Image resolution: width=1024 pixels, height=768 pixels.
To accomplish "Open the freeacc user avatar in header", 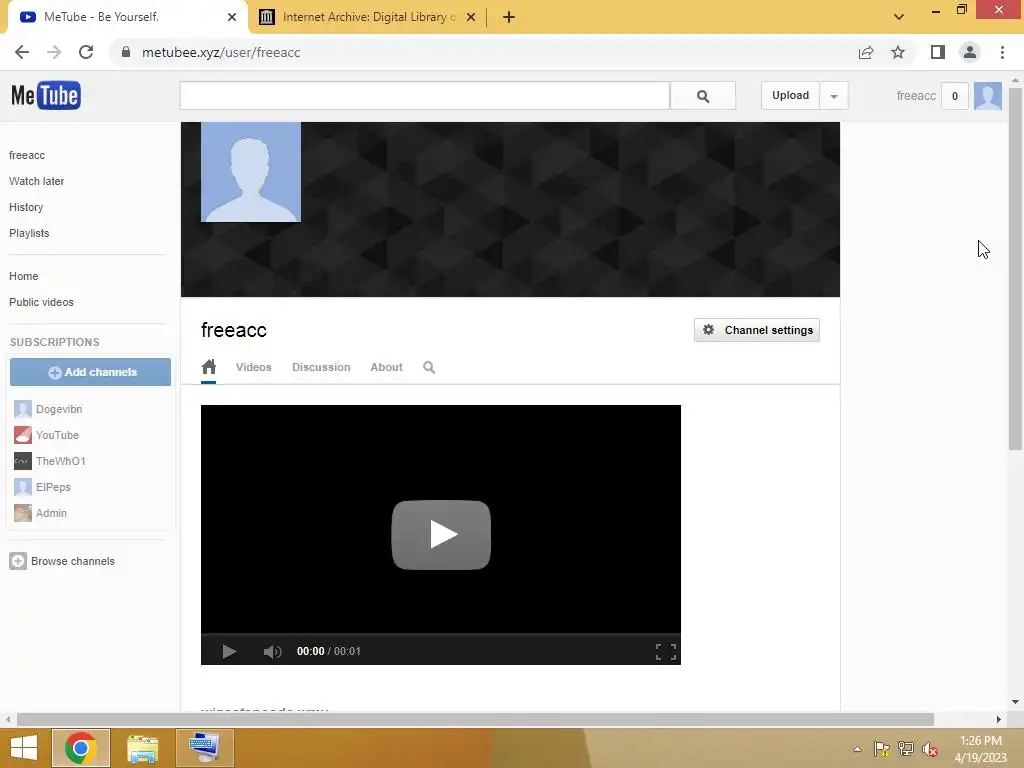I will (987, 96).
